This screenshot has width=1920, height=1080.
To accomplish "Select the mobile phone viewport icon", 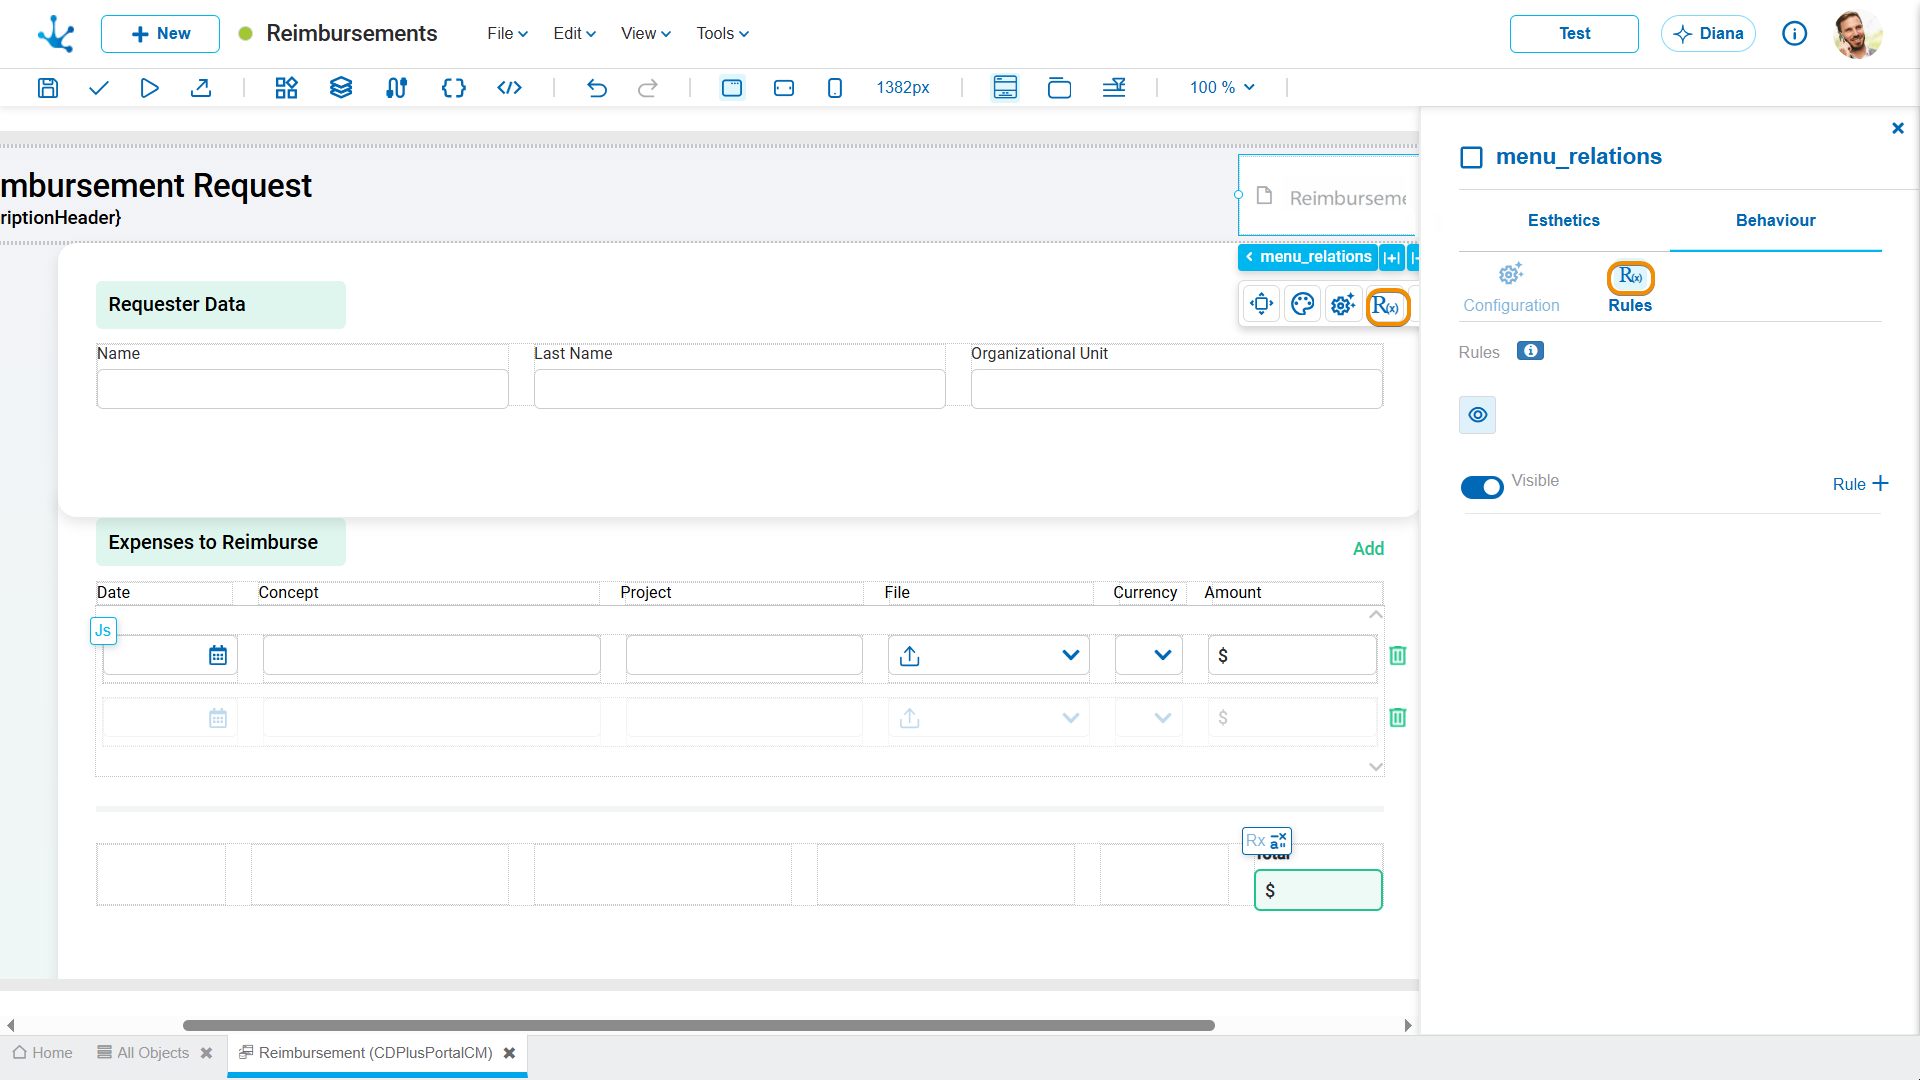I will (835, 88).
